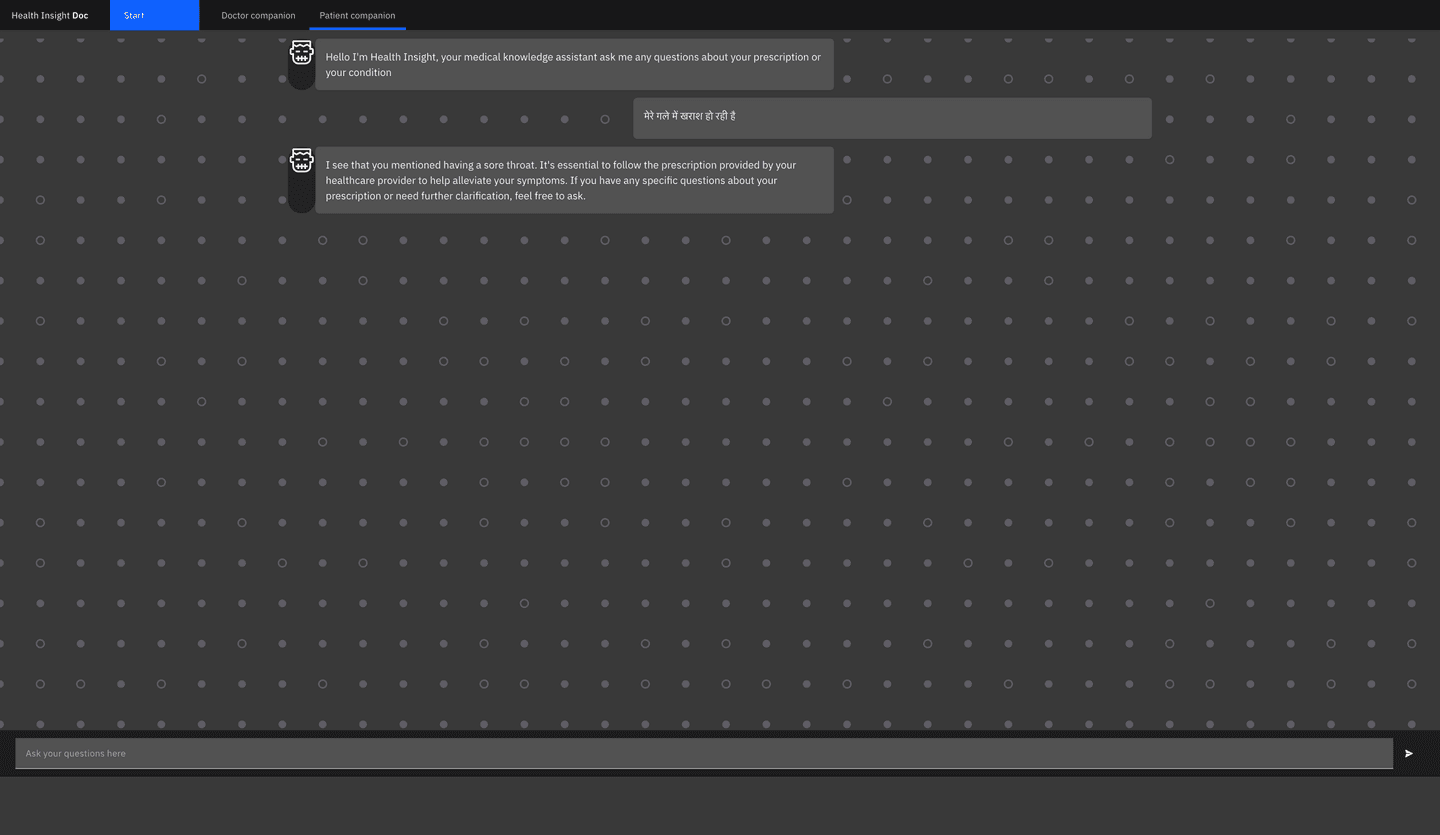Focus the 'Ask your questions here' input

704,754
